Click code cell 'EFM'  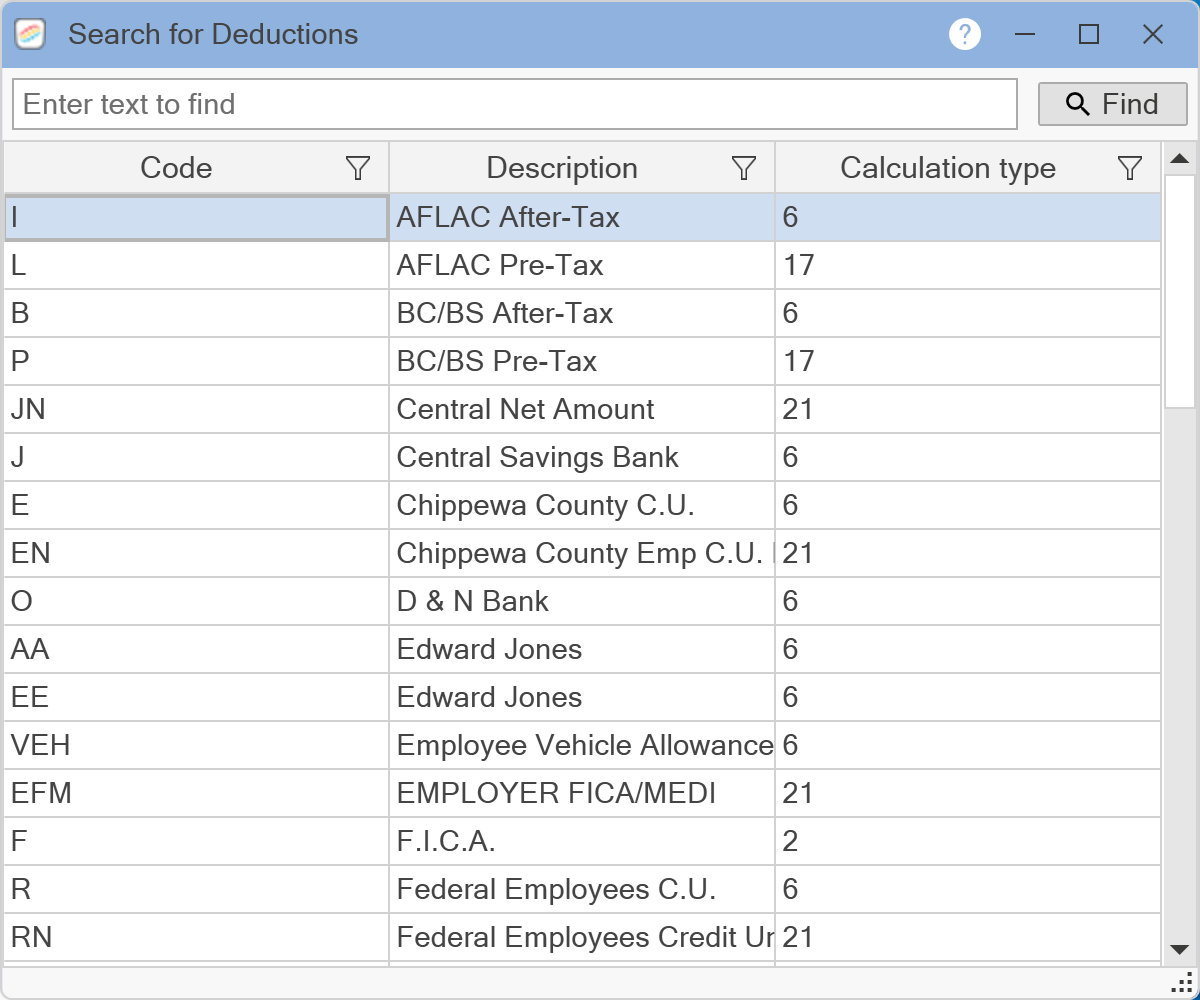pyautogui.click(x=196, y=793)
